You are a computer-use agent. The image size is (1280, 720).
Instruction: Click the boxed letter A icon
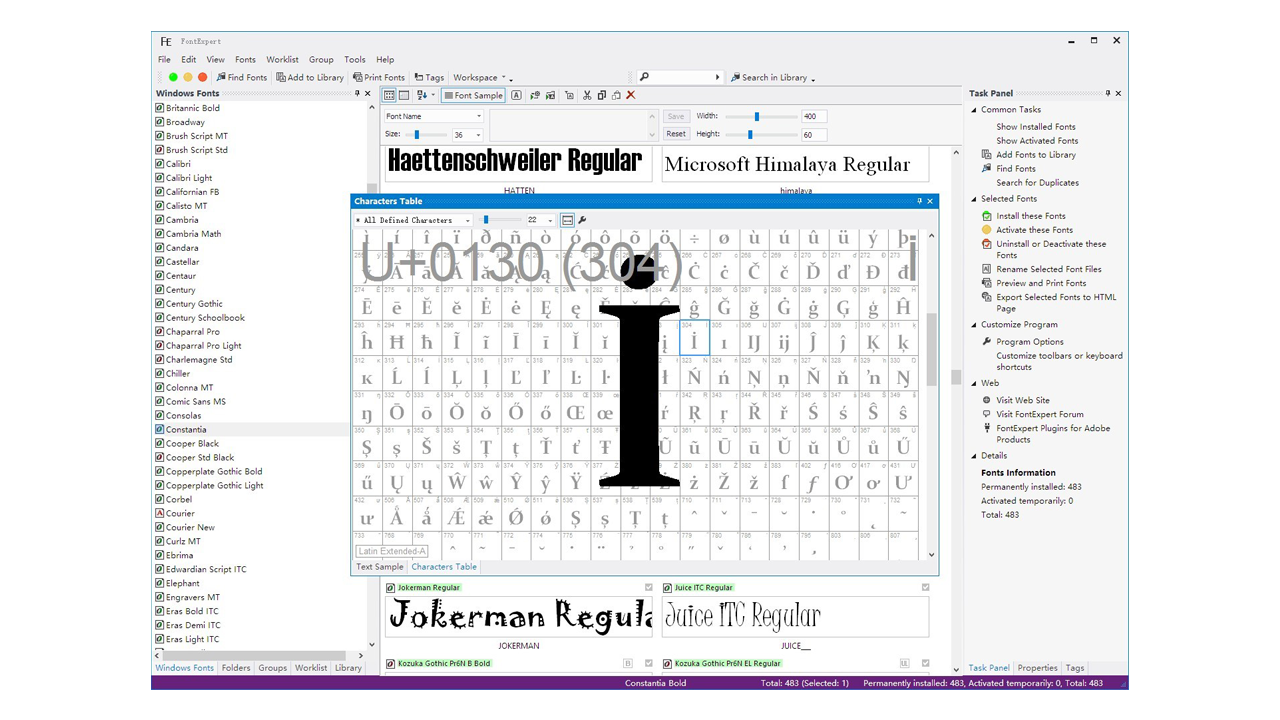tap(516, 95)
